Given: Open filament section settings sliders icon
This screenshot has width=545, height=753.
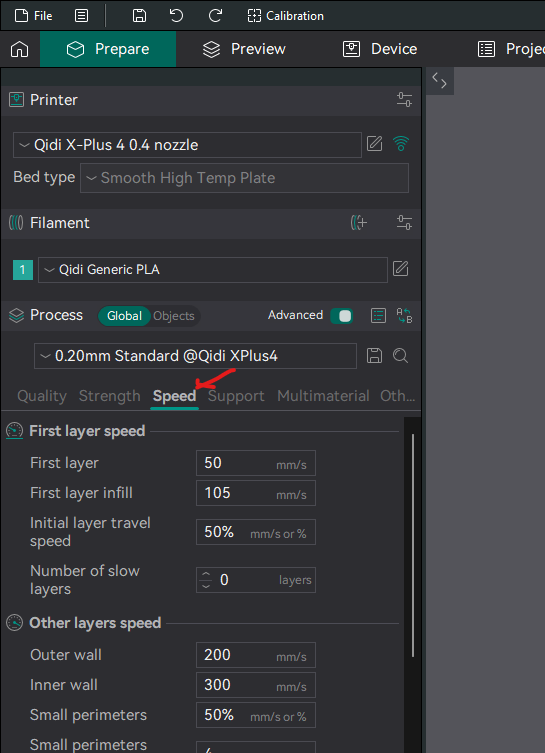Looking at the screenshot, I should (x=404, y=223).
